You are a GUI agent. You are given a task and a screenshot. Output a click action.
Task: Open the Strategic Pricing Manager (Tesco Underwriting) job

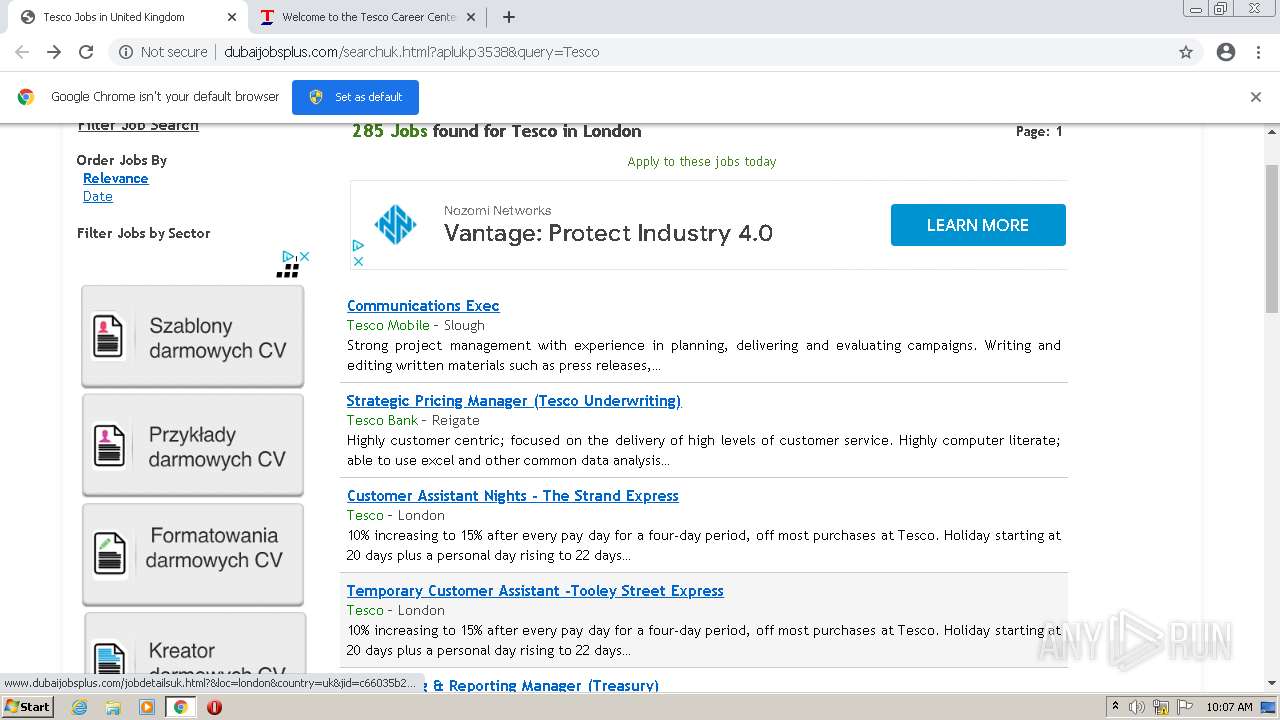(x=514, y=401)
